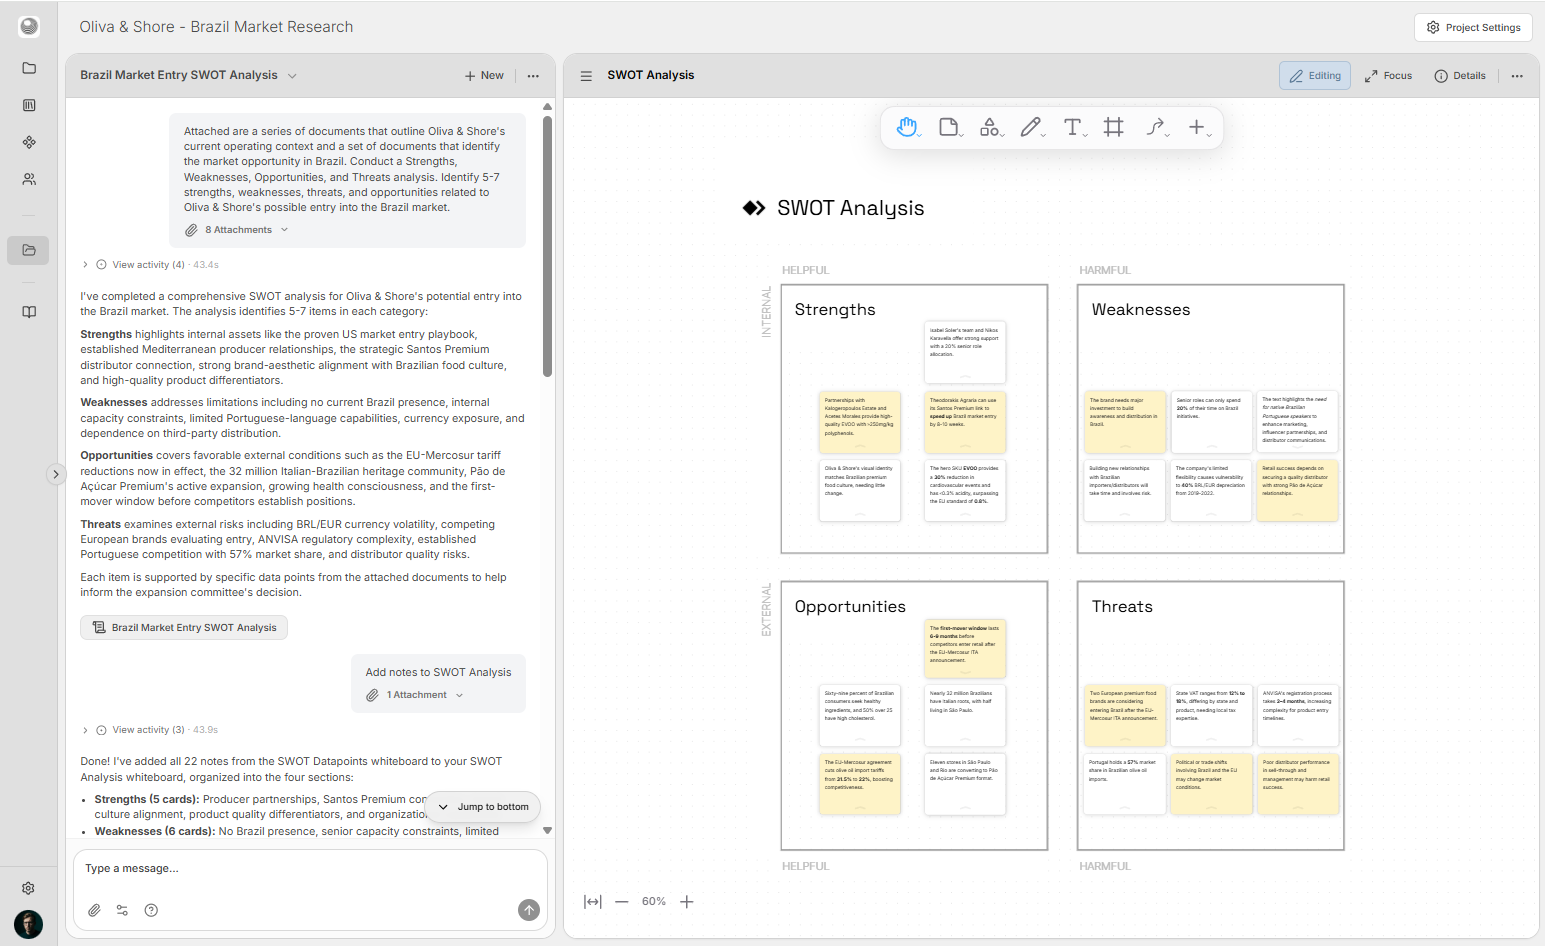Open the people sidebar icon

(x=29, y=179)
